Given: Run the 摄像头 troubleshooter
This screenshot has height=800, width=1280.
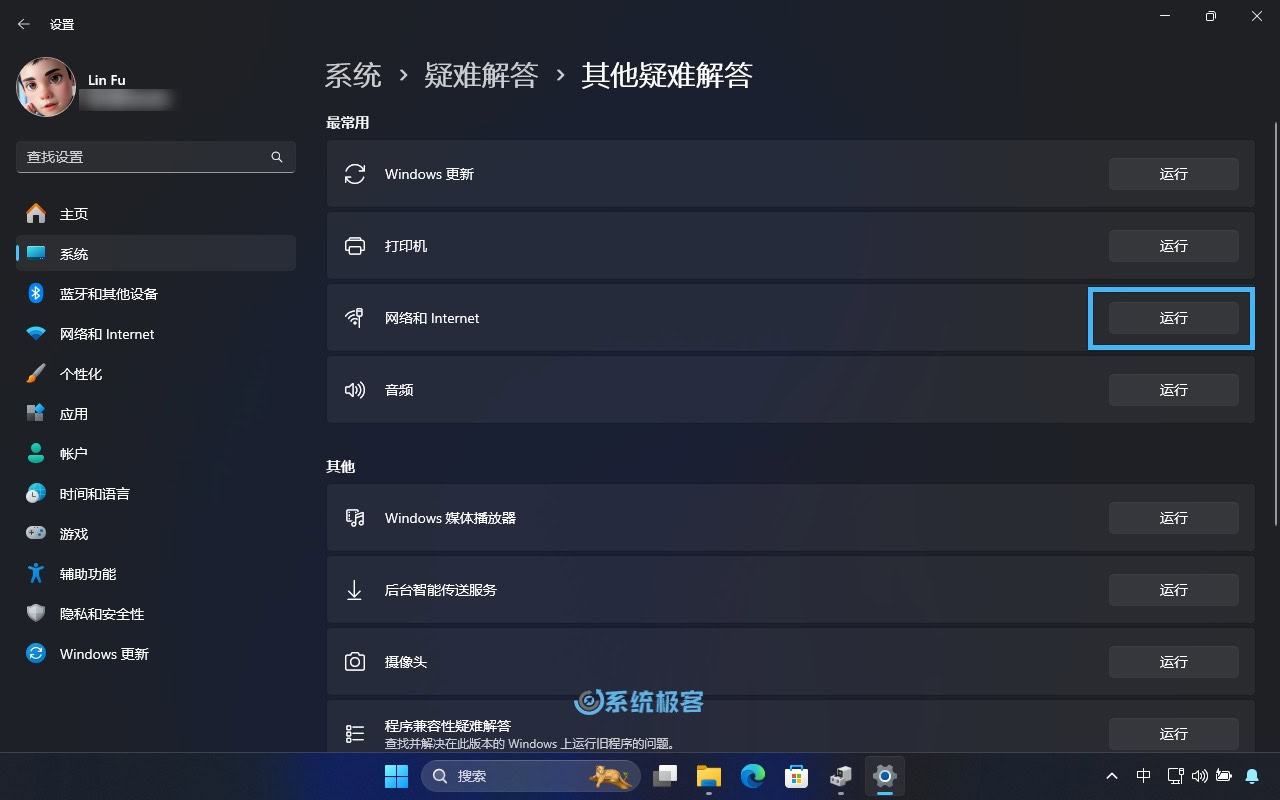Looking at the screenshot, I should click(1173, 662).
